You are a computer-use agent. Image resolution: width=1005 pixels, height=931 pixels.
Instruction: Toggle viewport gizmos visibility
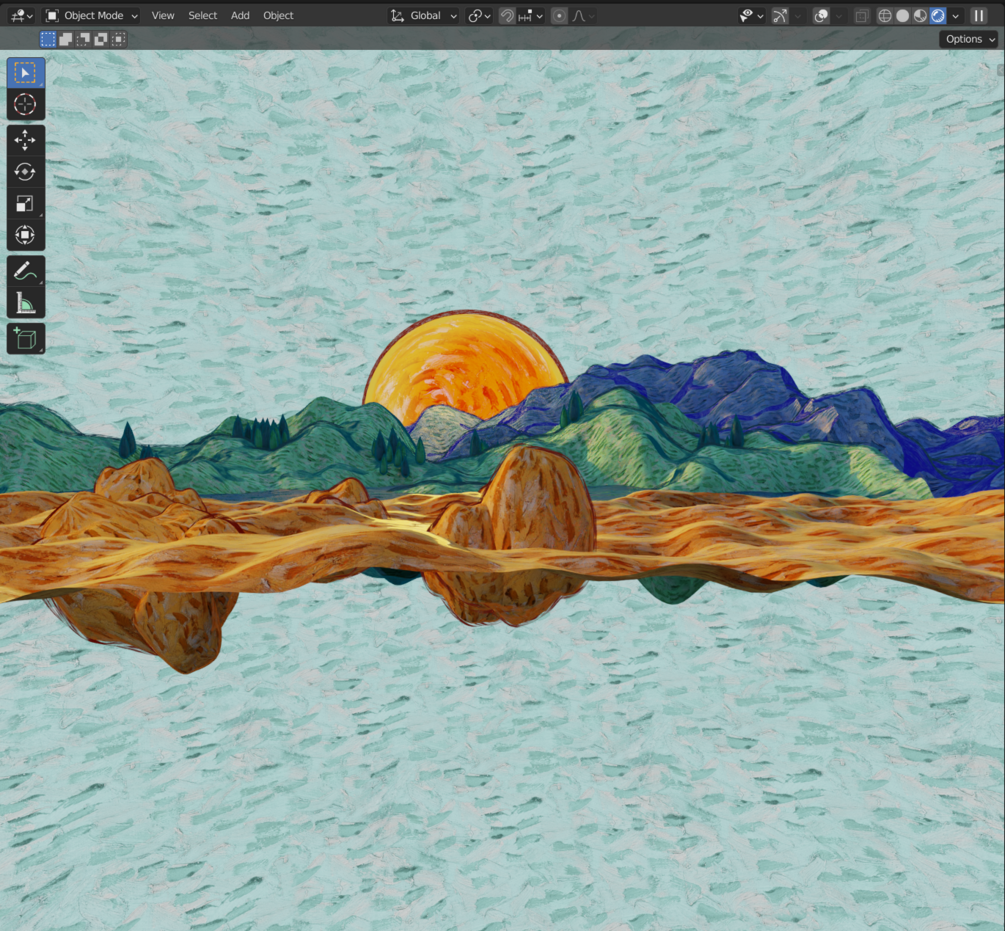tap(780, 15)
